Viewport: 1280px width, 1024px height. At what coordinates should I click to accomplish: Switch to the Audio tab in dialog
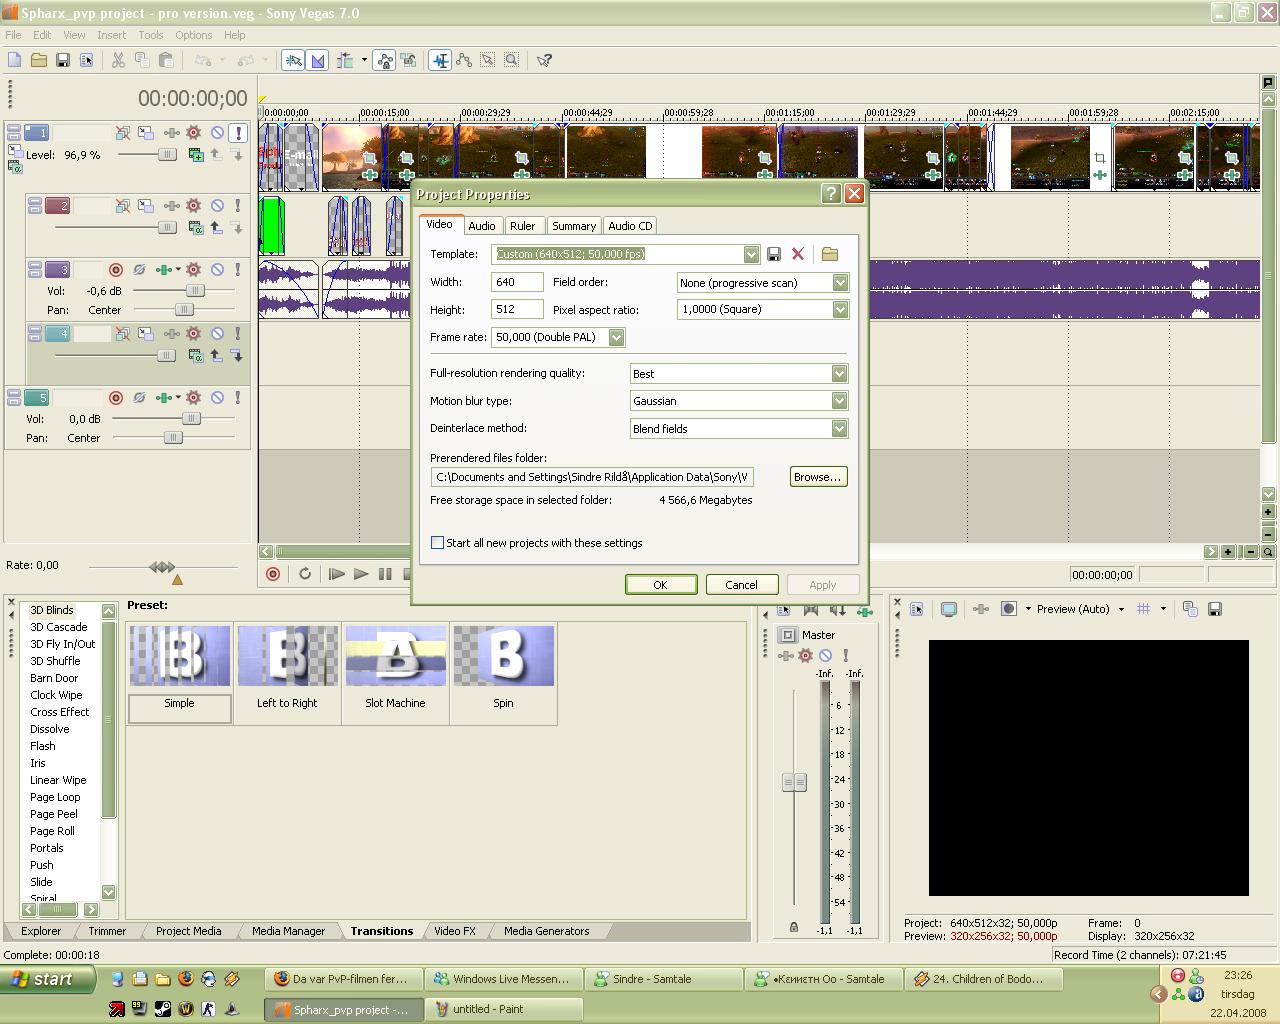pos(482,226)
